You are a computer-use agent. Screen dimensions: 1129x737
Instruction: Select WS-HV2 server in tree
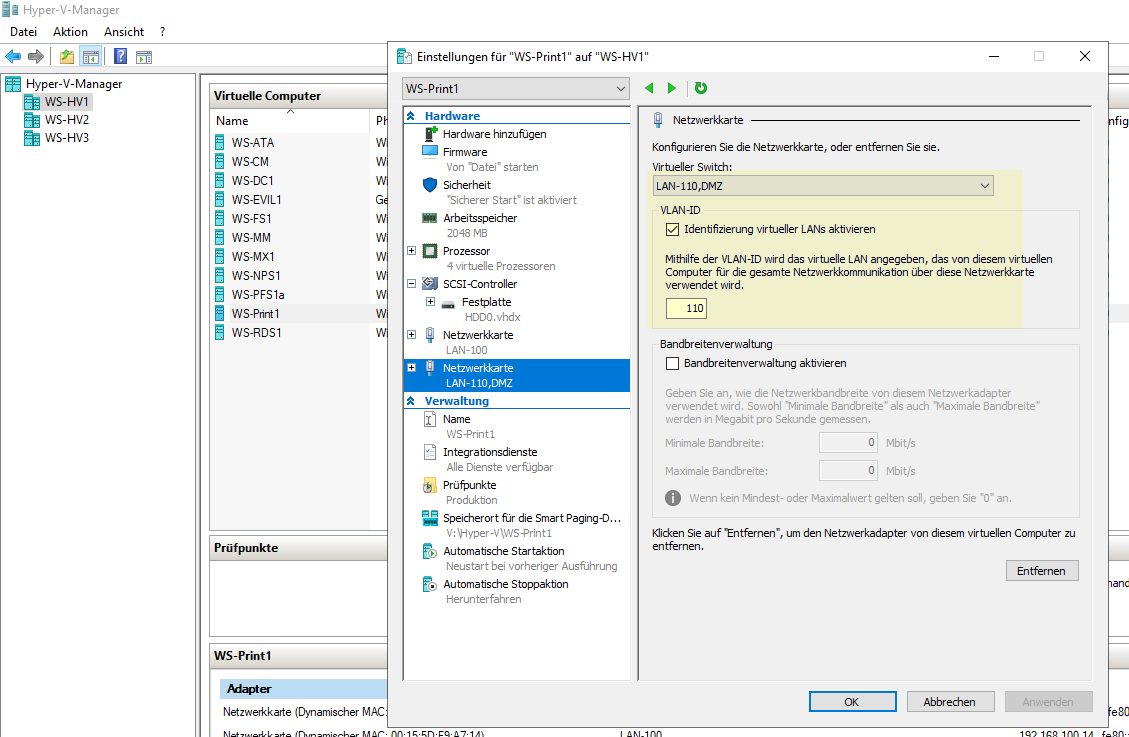pyautogui.click(x=67, y=119)
